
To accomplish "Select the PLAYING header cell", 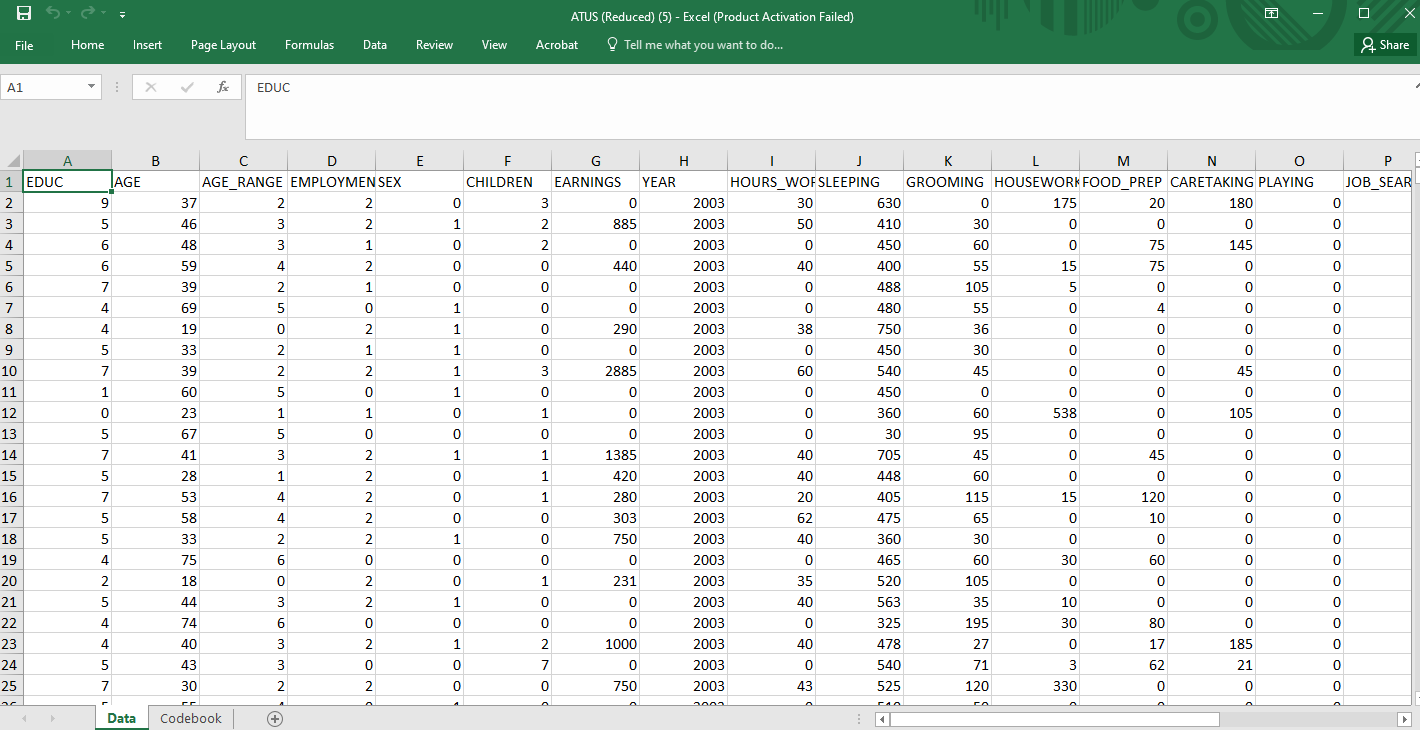I will coord(1299,182).
